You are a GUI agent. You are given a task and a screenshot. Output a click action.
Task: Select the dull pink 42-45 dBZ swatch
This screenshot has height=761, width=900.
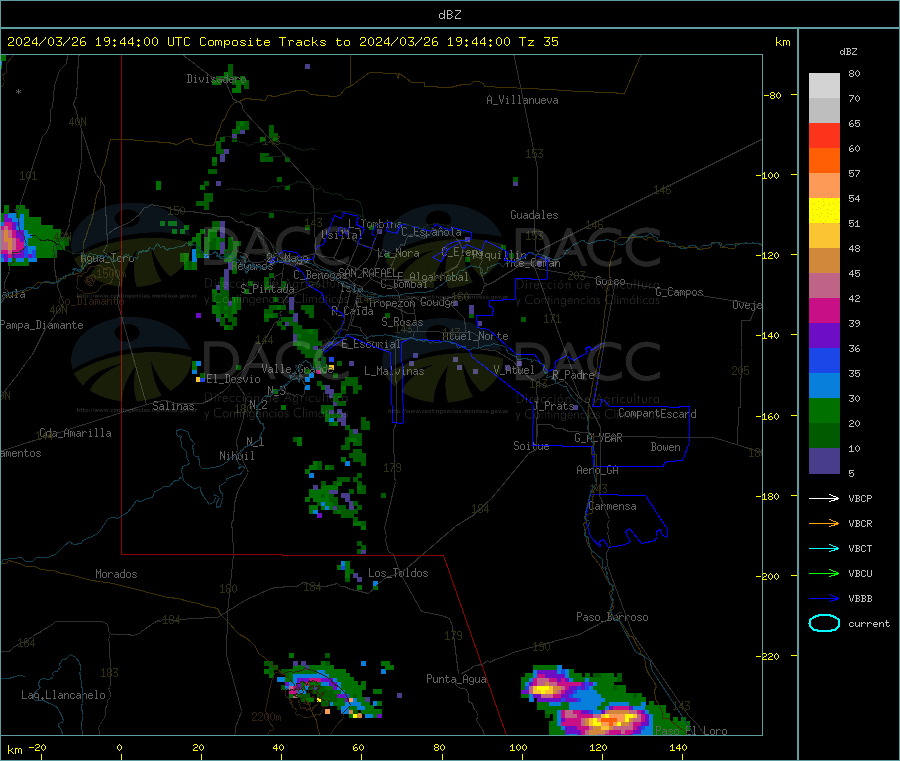pyautogui.click(x=824, y=286)
